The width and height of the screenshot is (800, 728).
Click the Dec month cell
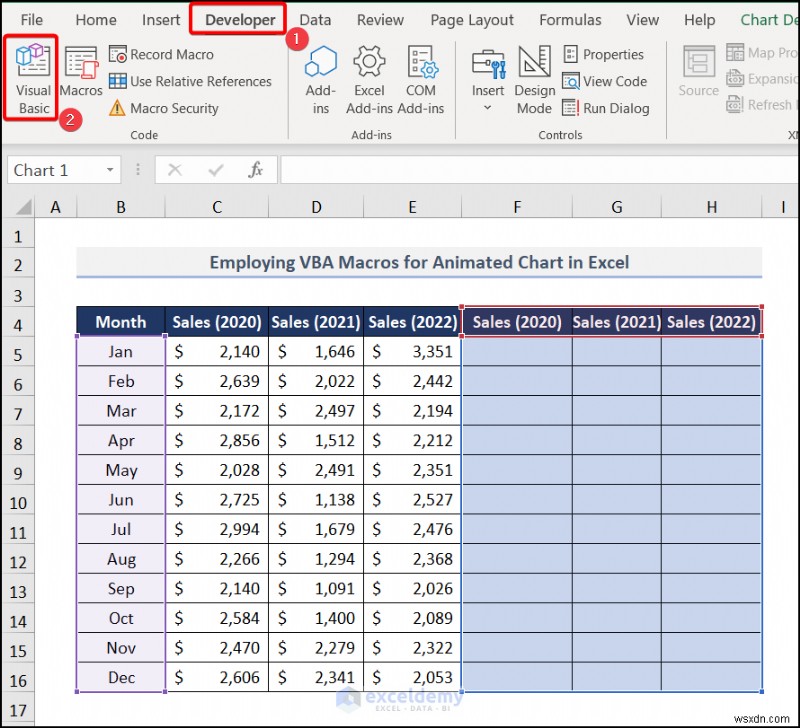coord(121,677)
